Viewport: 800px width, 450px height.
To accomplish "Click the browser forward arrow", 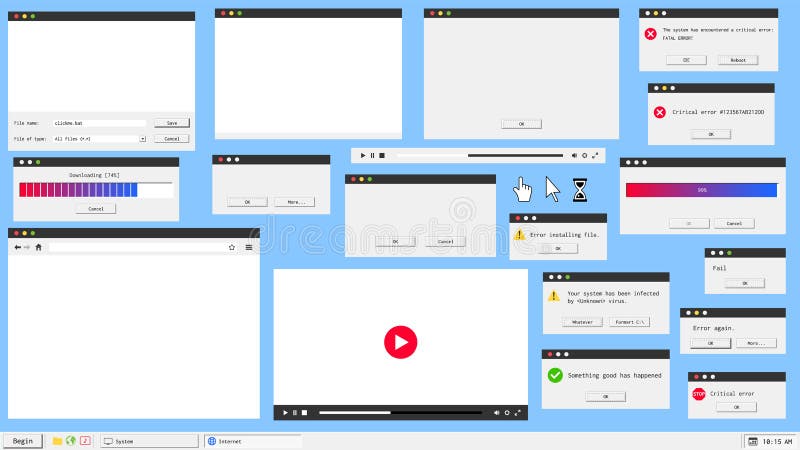I will 27,247.
